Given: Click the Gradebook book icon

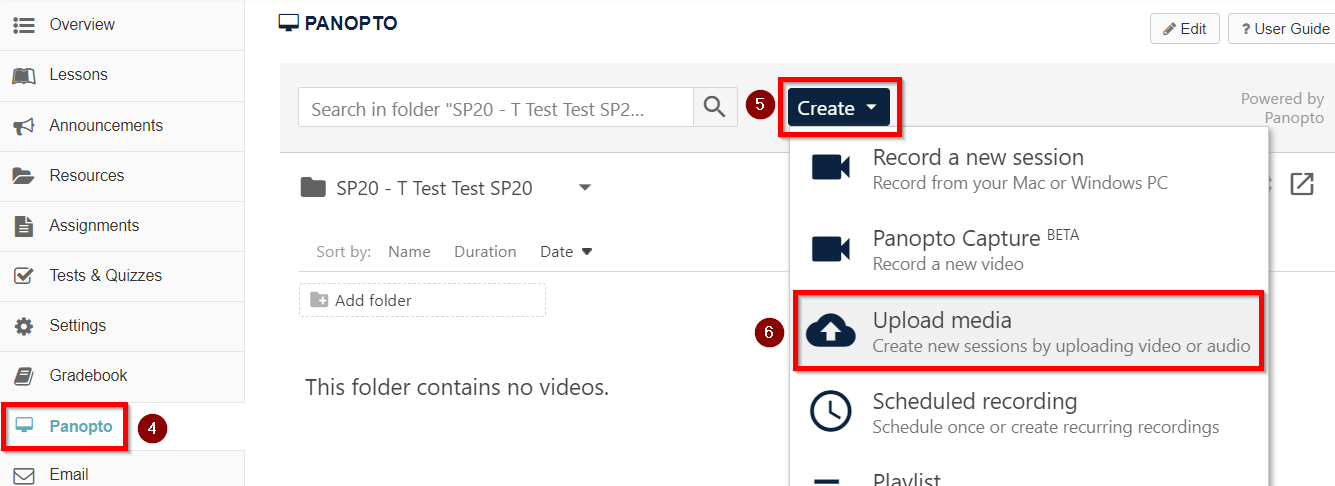Looking at the screenshot, I should coord(24,376).
